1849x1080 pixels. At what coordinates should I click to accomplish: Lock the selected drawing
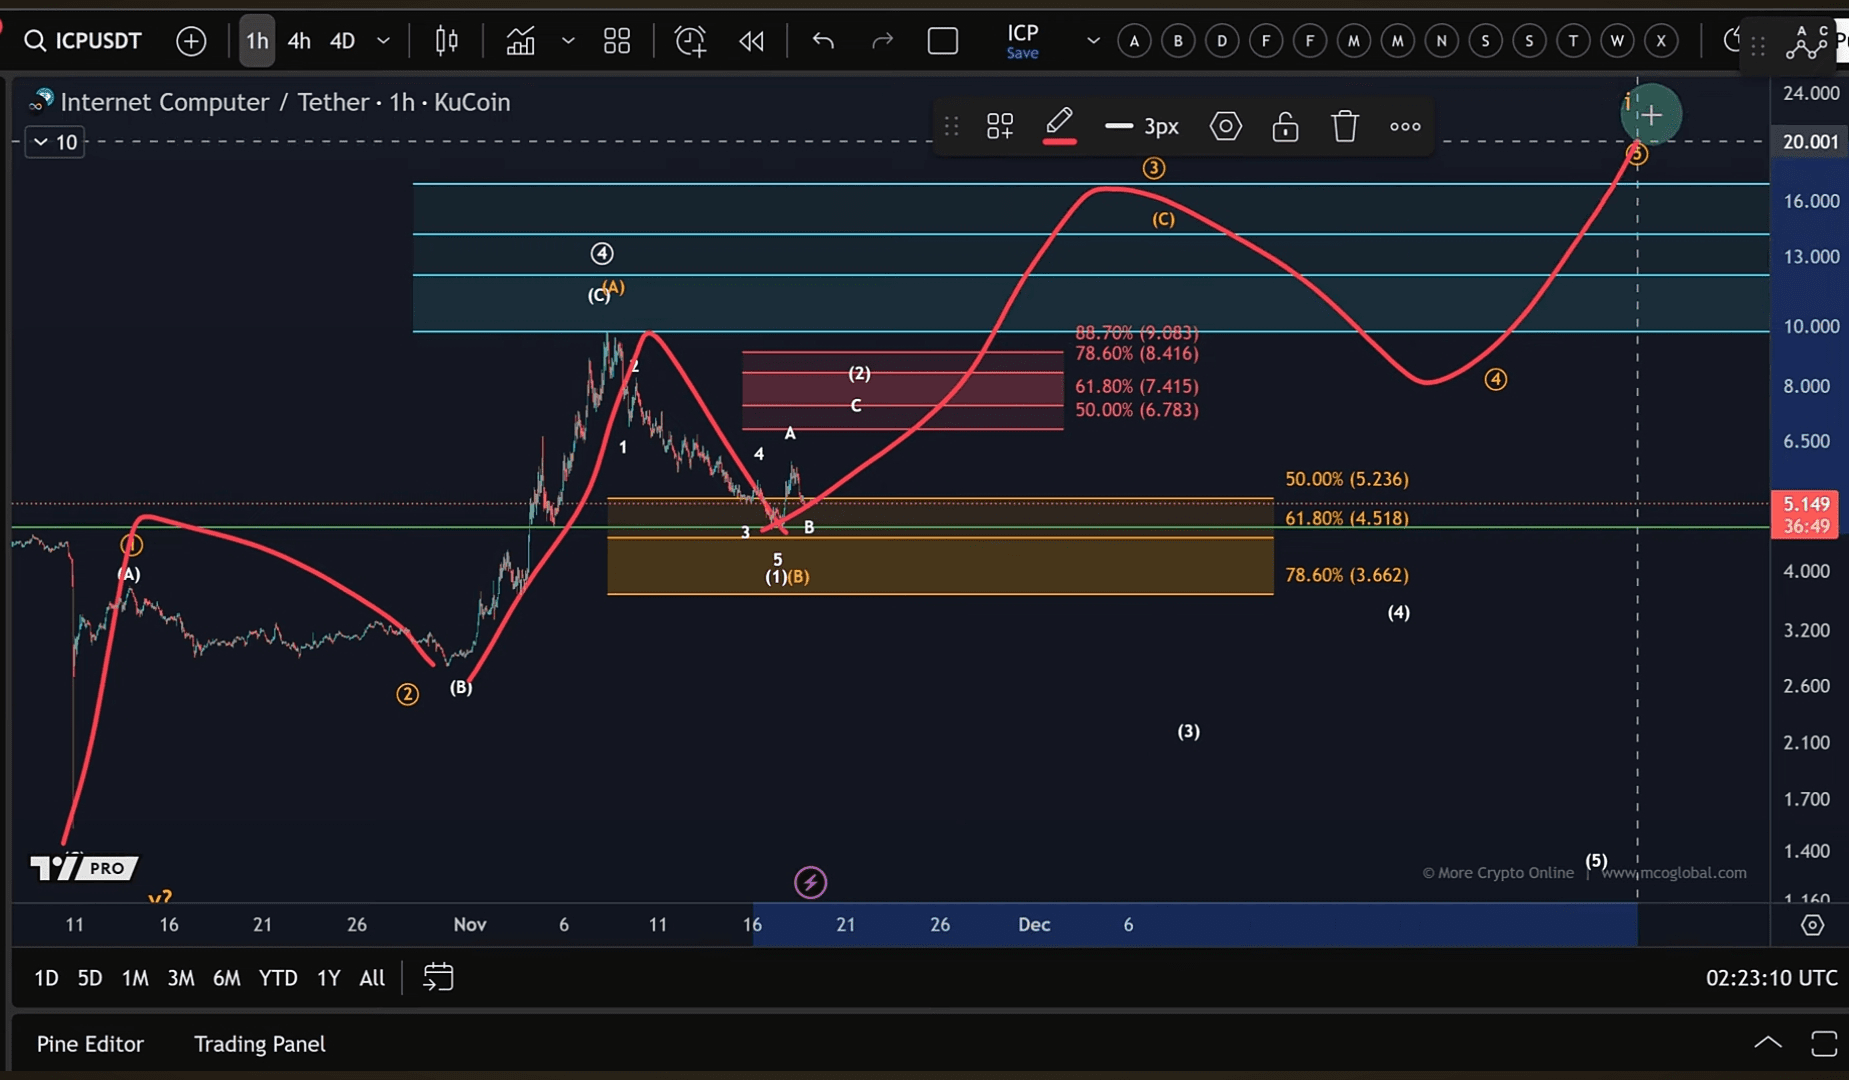click(1285, 126)
